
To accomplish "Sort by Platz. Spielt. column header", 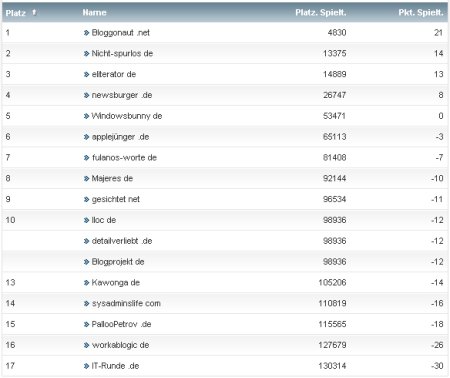I will pos(321,13).
